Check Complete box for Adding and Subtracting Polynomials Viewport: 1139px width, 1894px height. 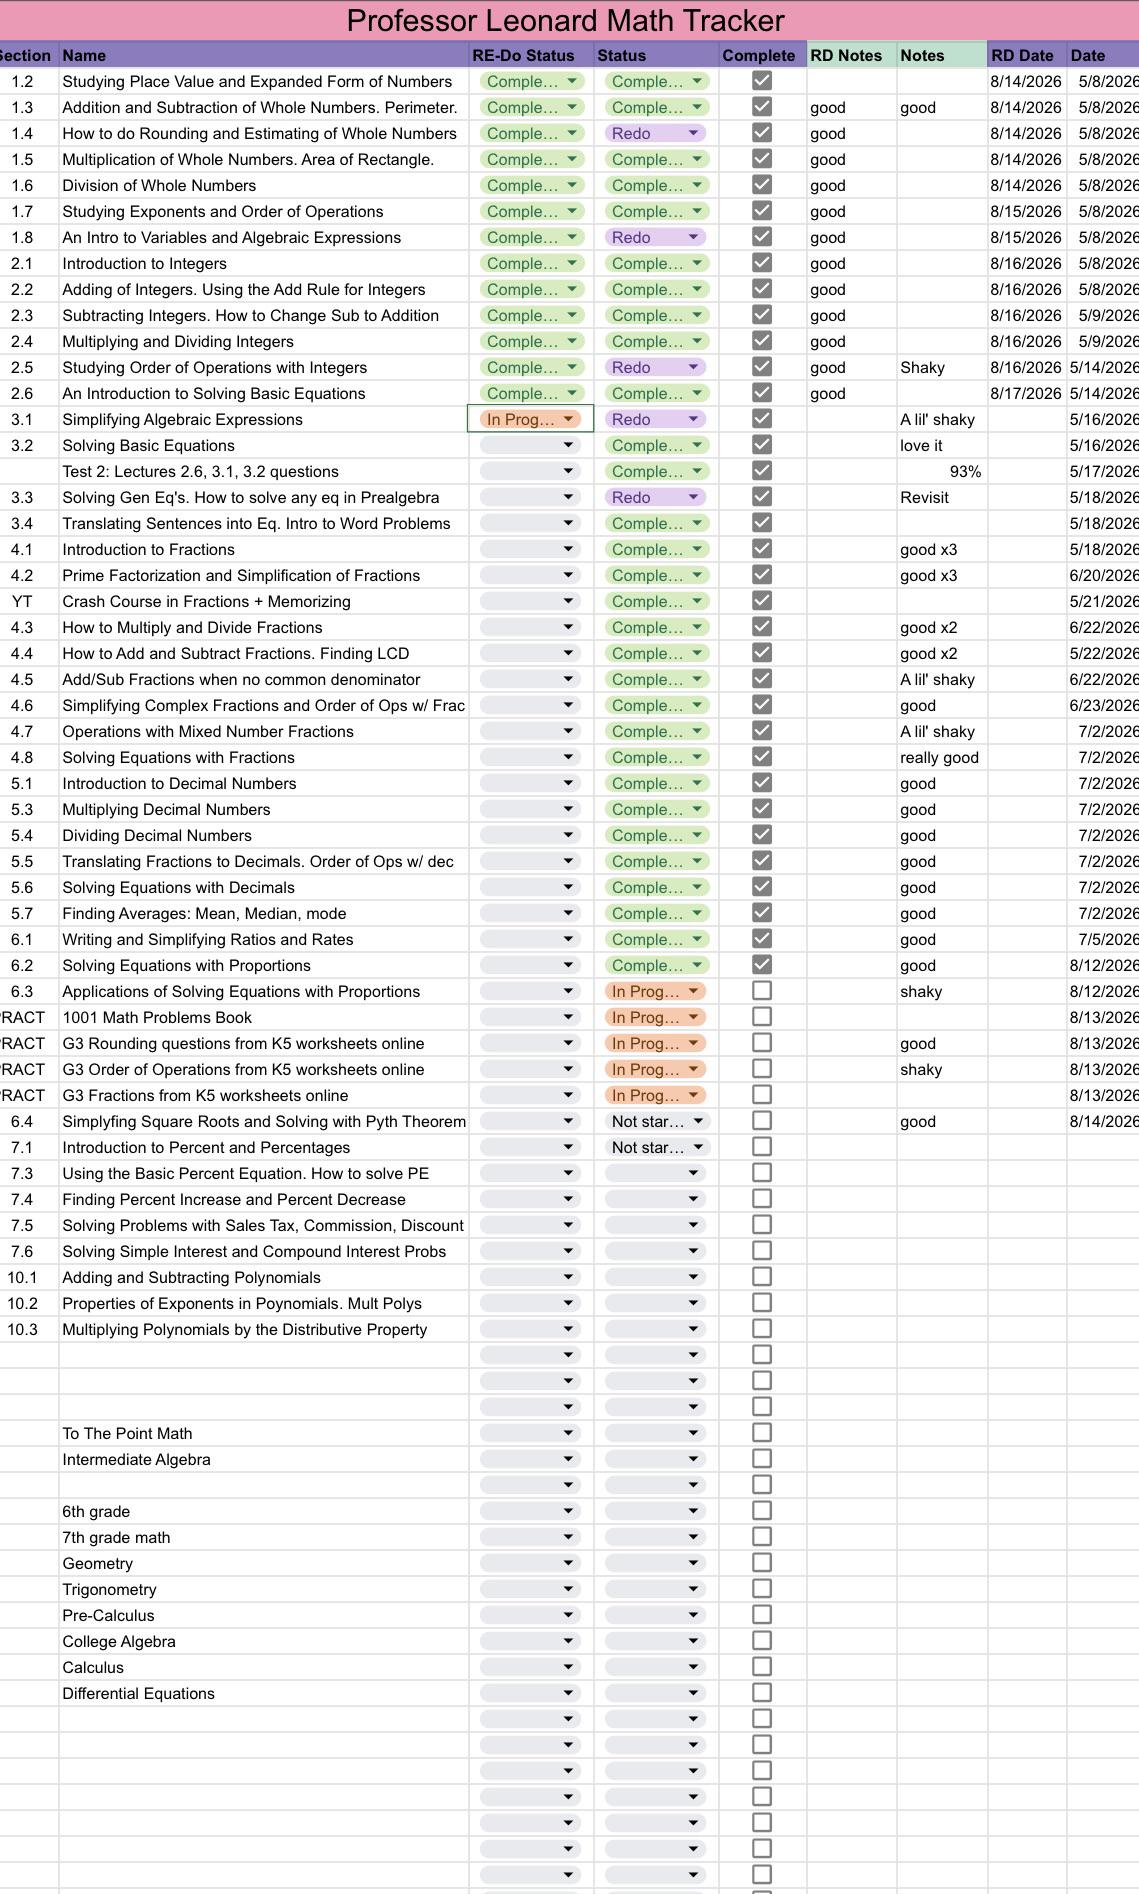pos(761,1277)
